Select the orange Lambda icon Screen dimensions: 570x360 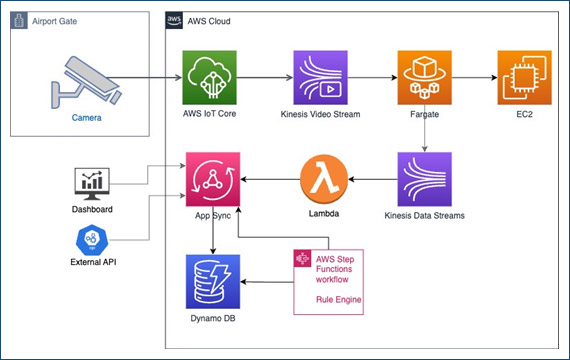click(x=324, y=179)
